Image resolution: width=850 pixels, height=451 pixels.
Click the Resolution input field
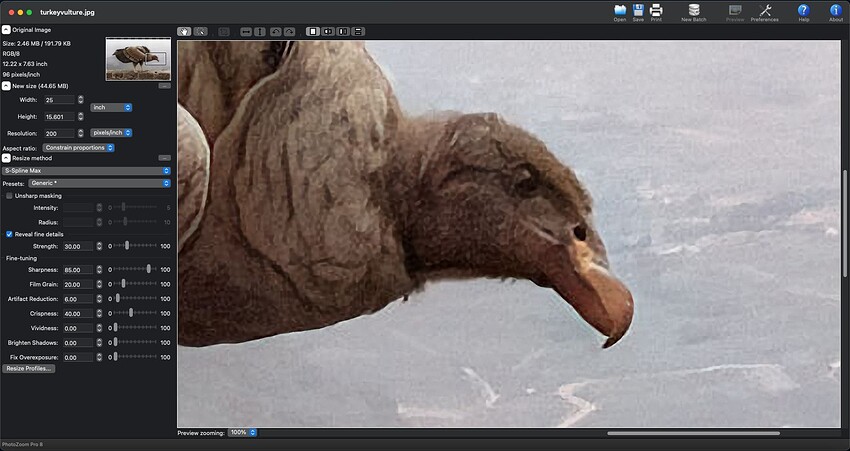click(x=60, y=133)
